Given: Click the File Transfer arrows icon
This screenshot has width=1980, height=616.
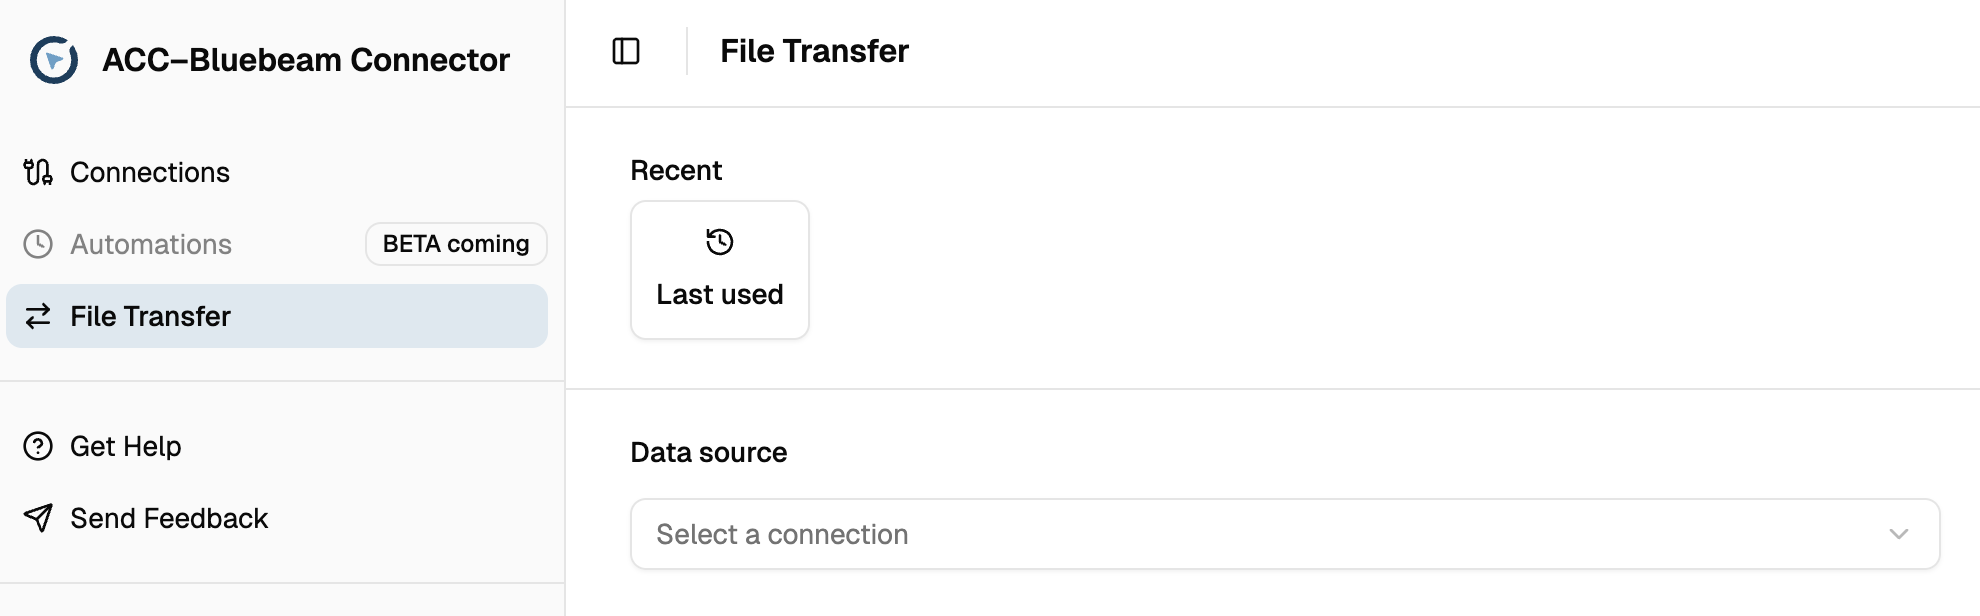Looking at the screenshot, I should point(38,316).
